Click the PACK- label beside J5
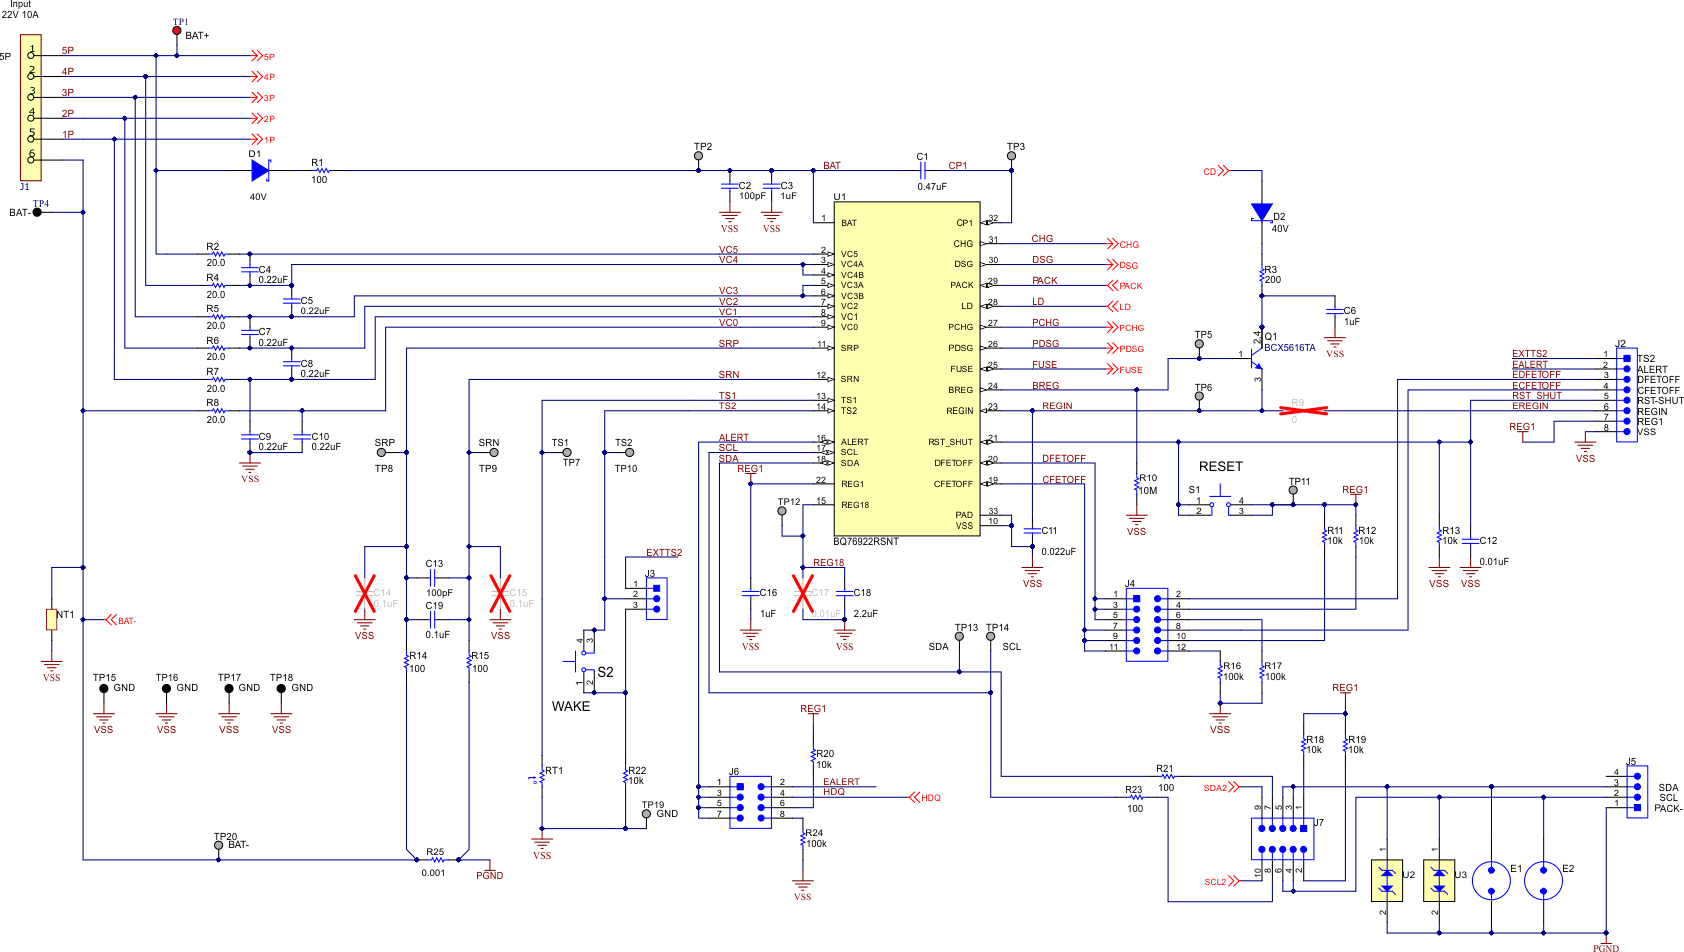The image size is (1684, 952). [x=1669, y=808]
